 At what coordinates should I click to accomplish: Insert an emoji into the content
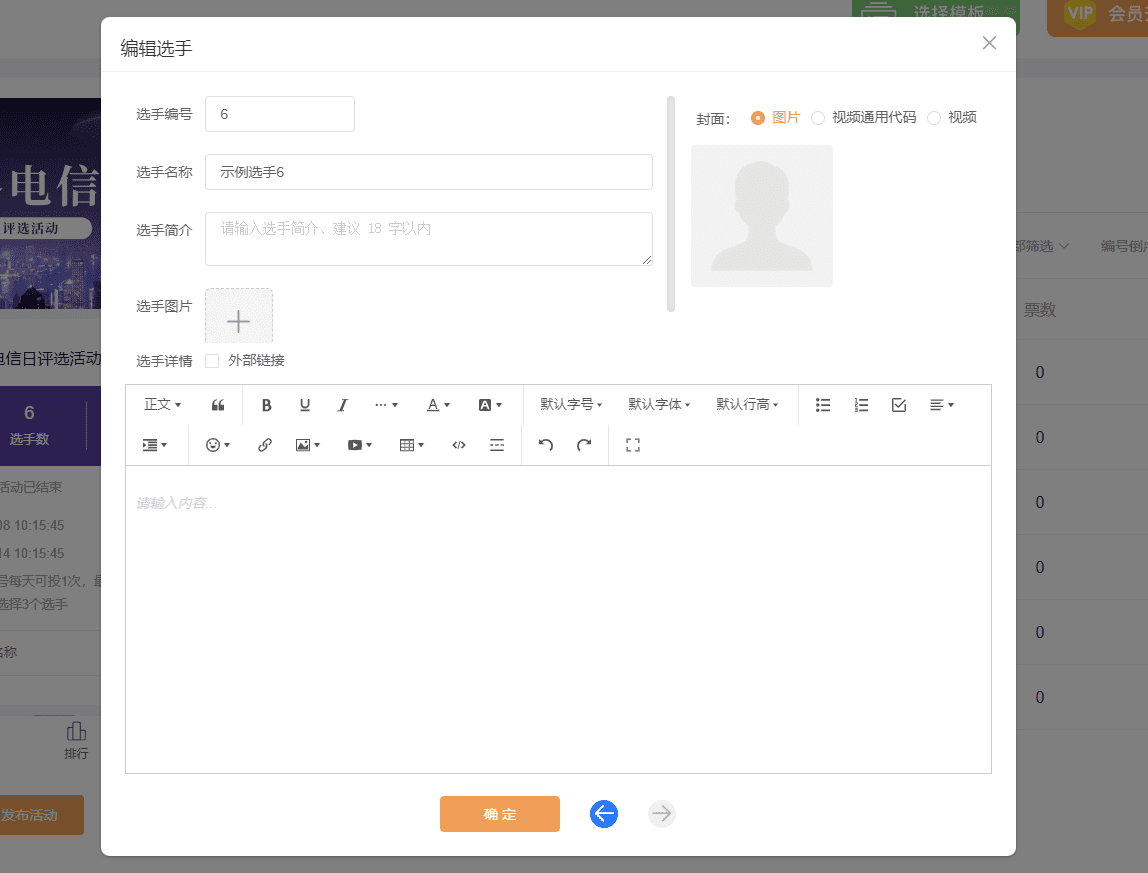pyautogui.click(x=213, y=444)
